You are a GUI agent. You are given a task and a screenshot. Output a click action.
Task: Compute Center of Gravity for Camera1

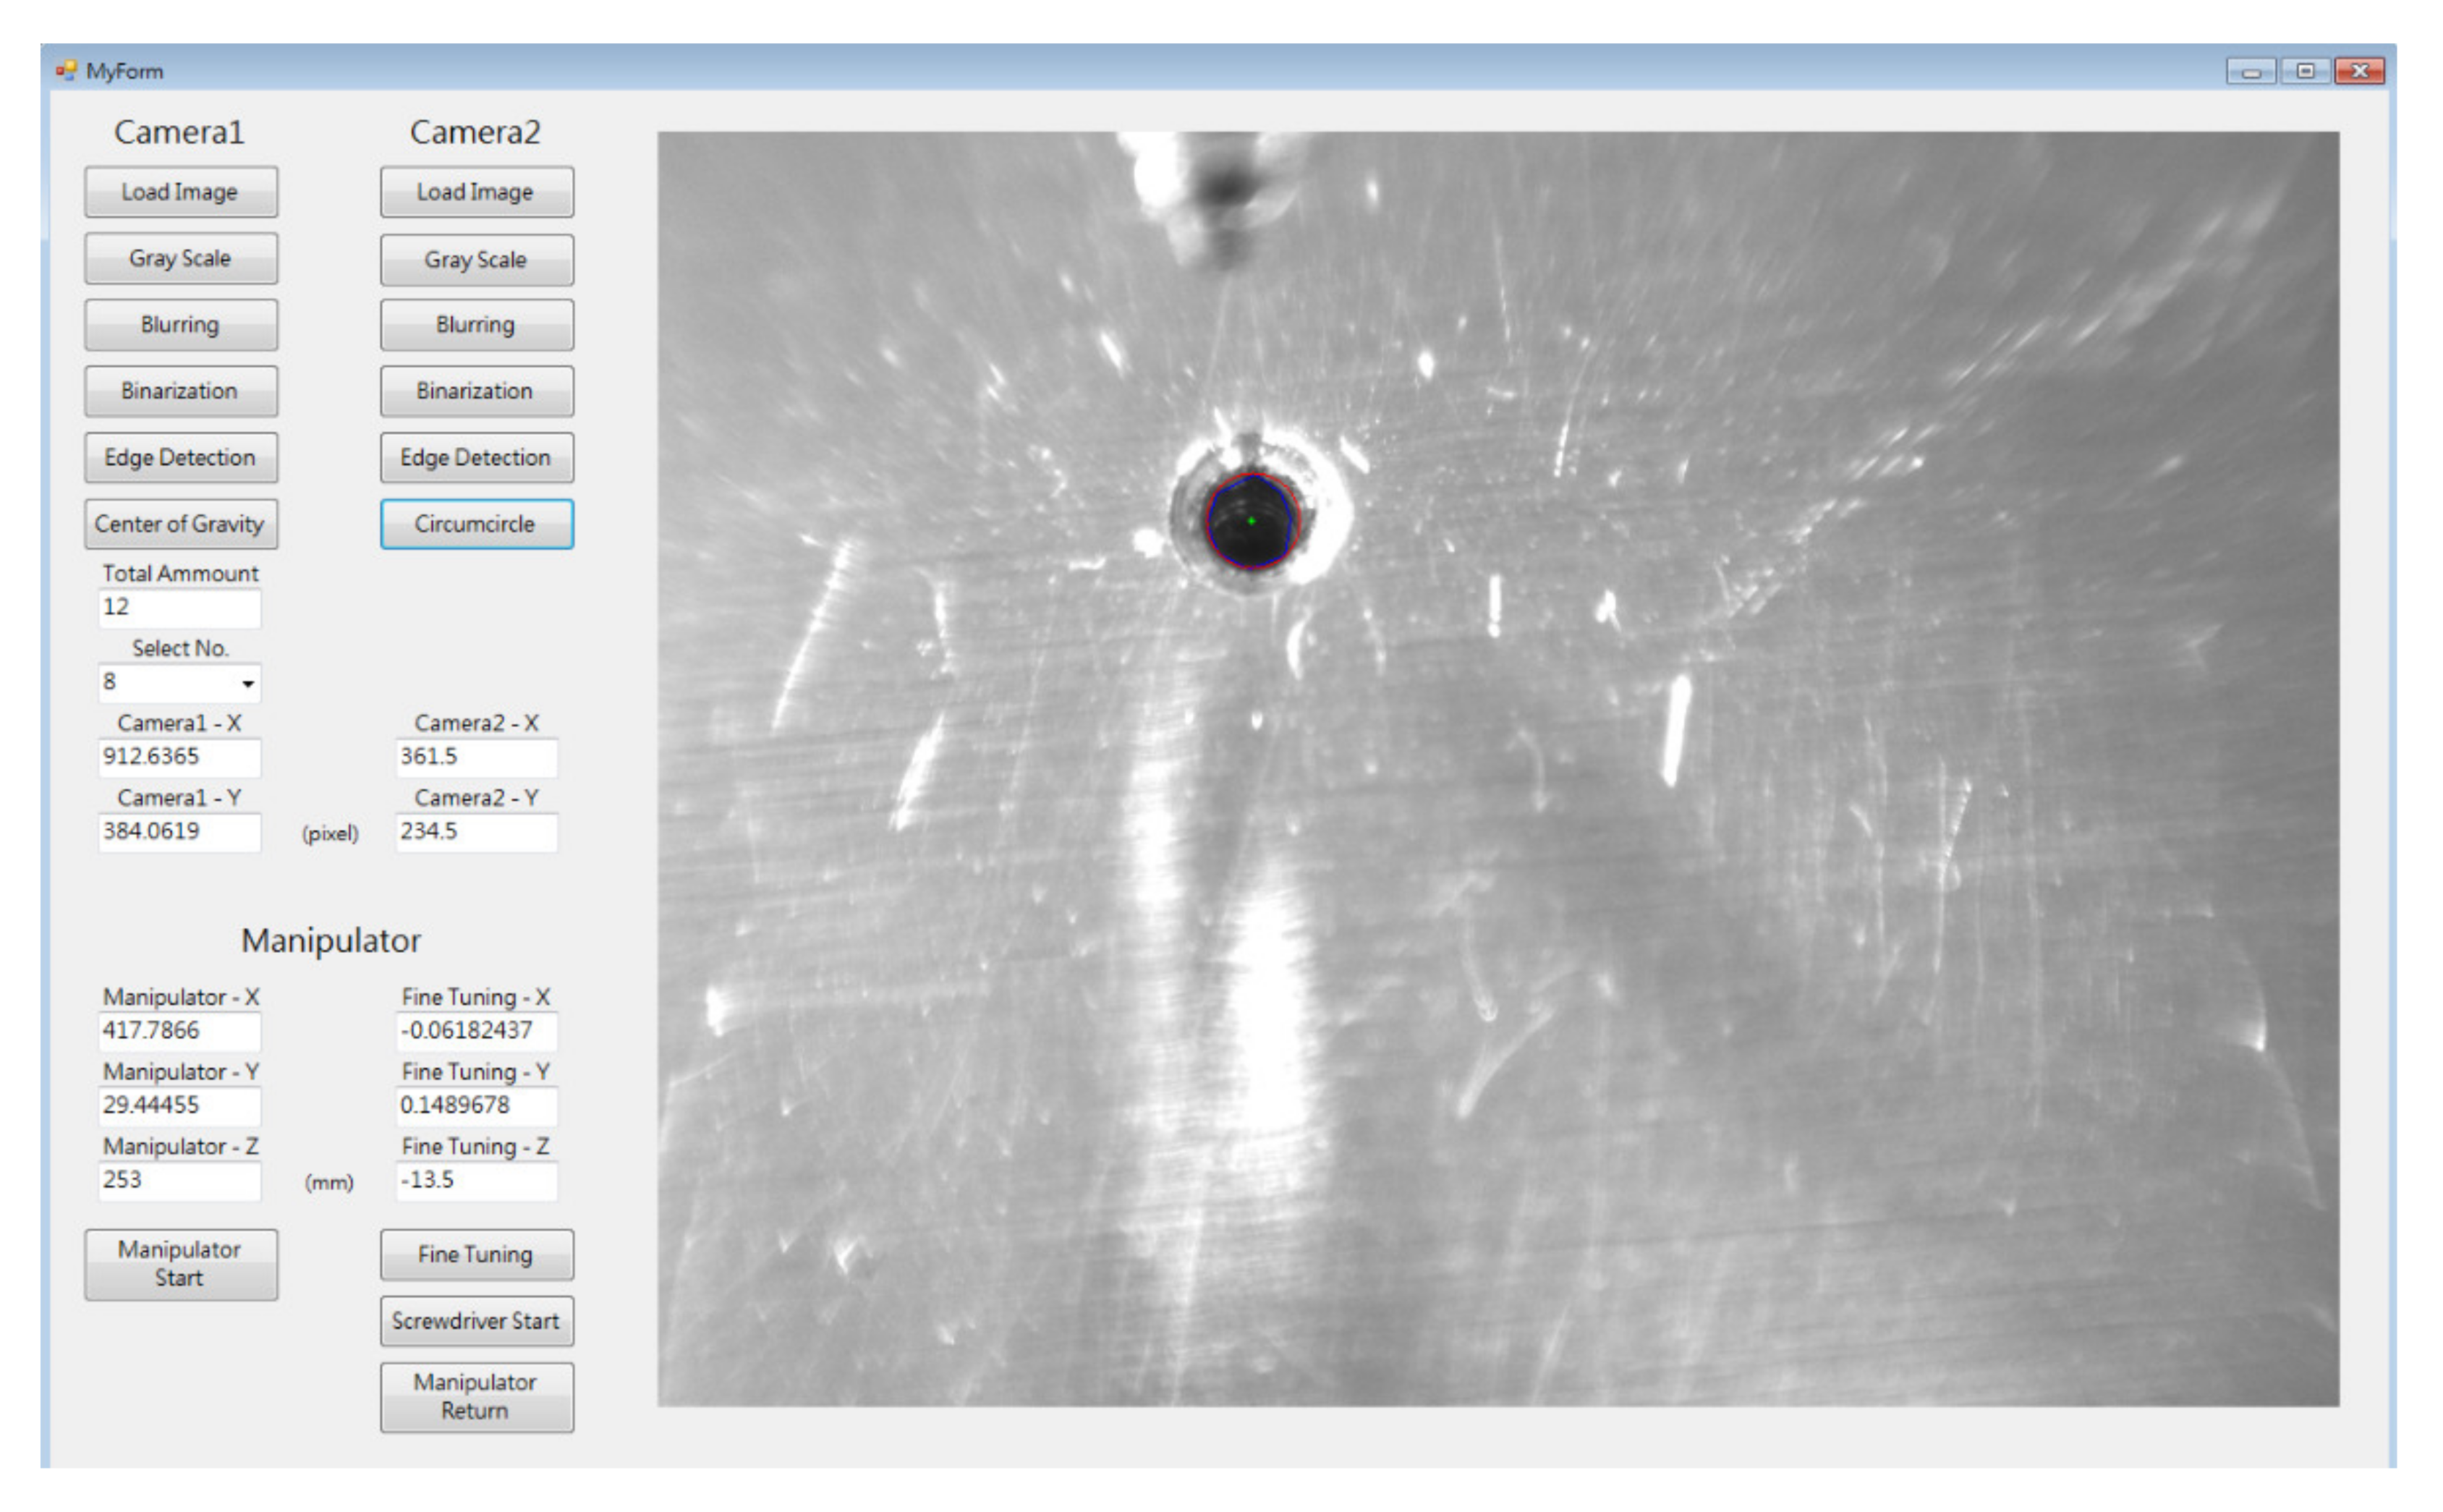(180, 524)
